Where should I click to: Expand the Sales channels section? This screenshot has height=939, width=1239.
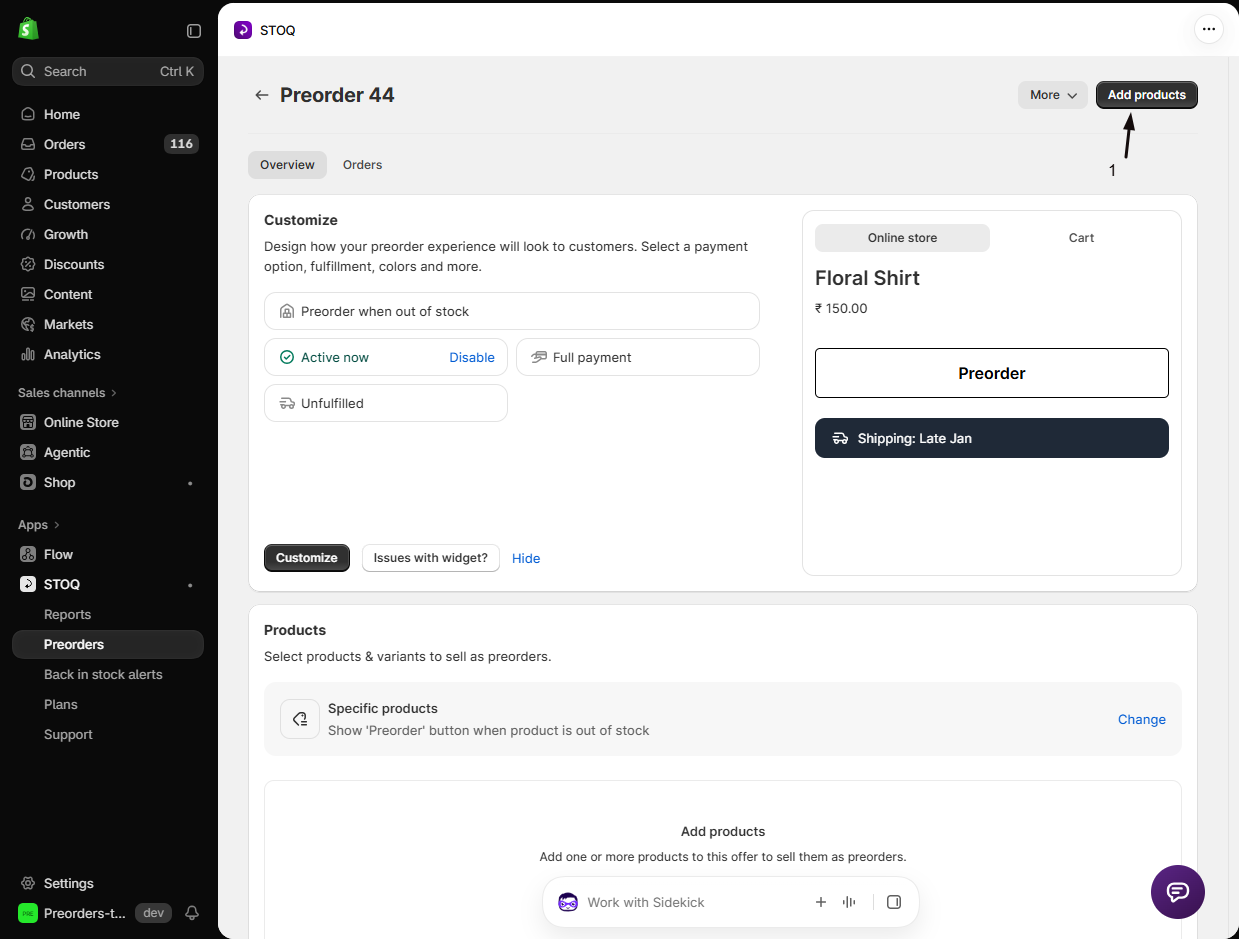68,392
